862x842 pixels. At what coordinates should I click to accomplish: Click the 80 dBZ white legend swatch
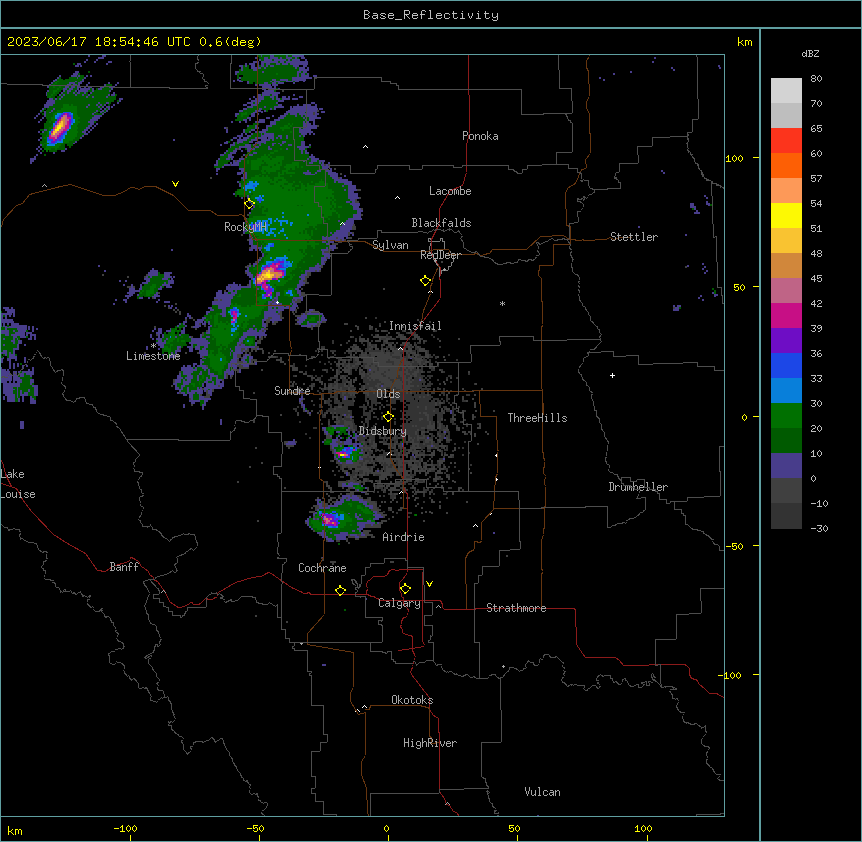point(786,90)
